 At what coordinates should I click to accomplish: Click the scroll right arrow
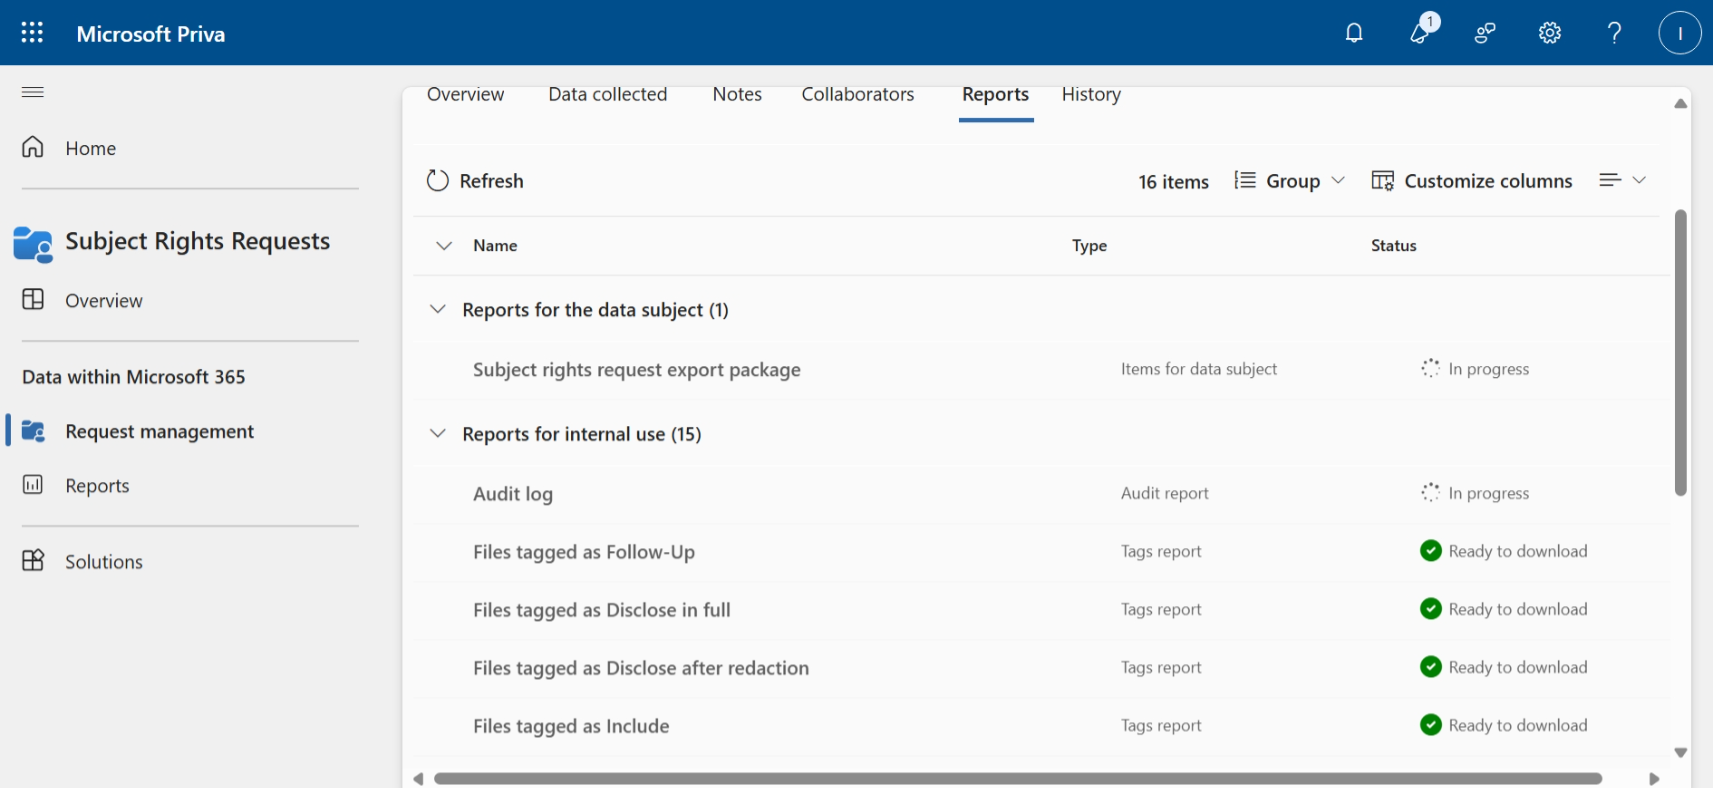[1654, 778]
